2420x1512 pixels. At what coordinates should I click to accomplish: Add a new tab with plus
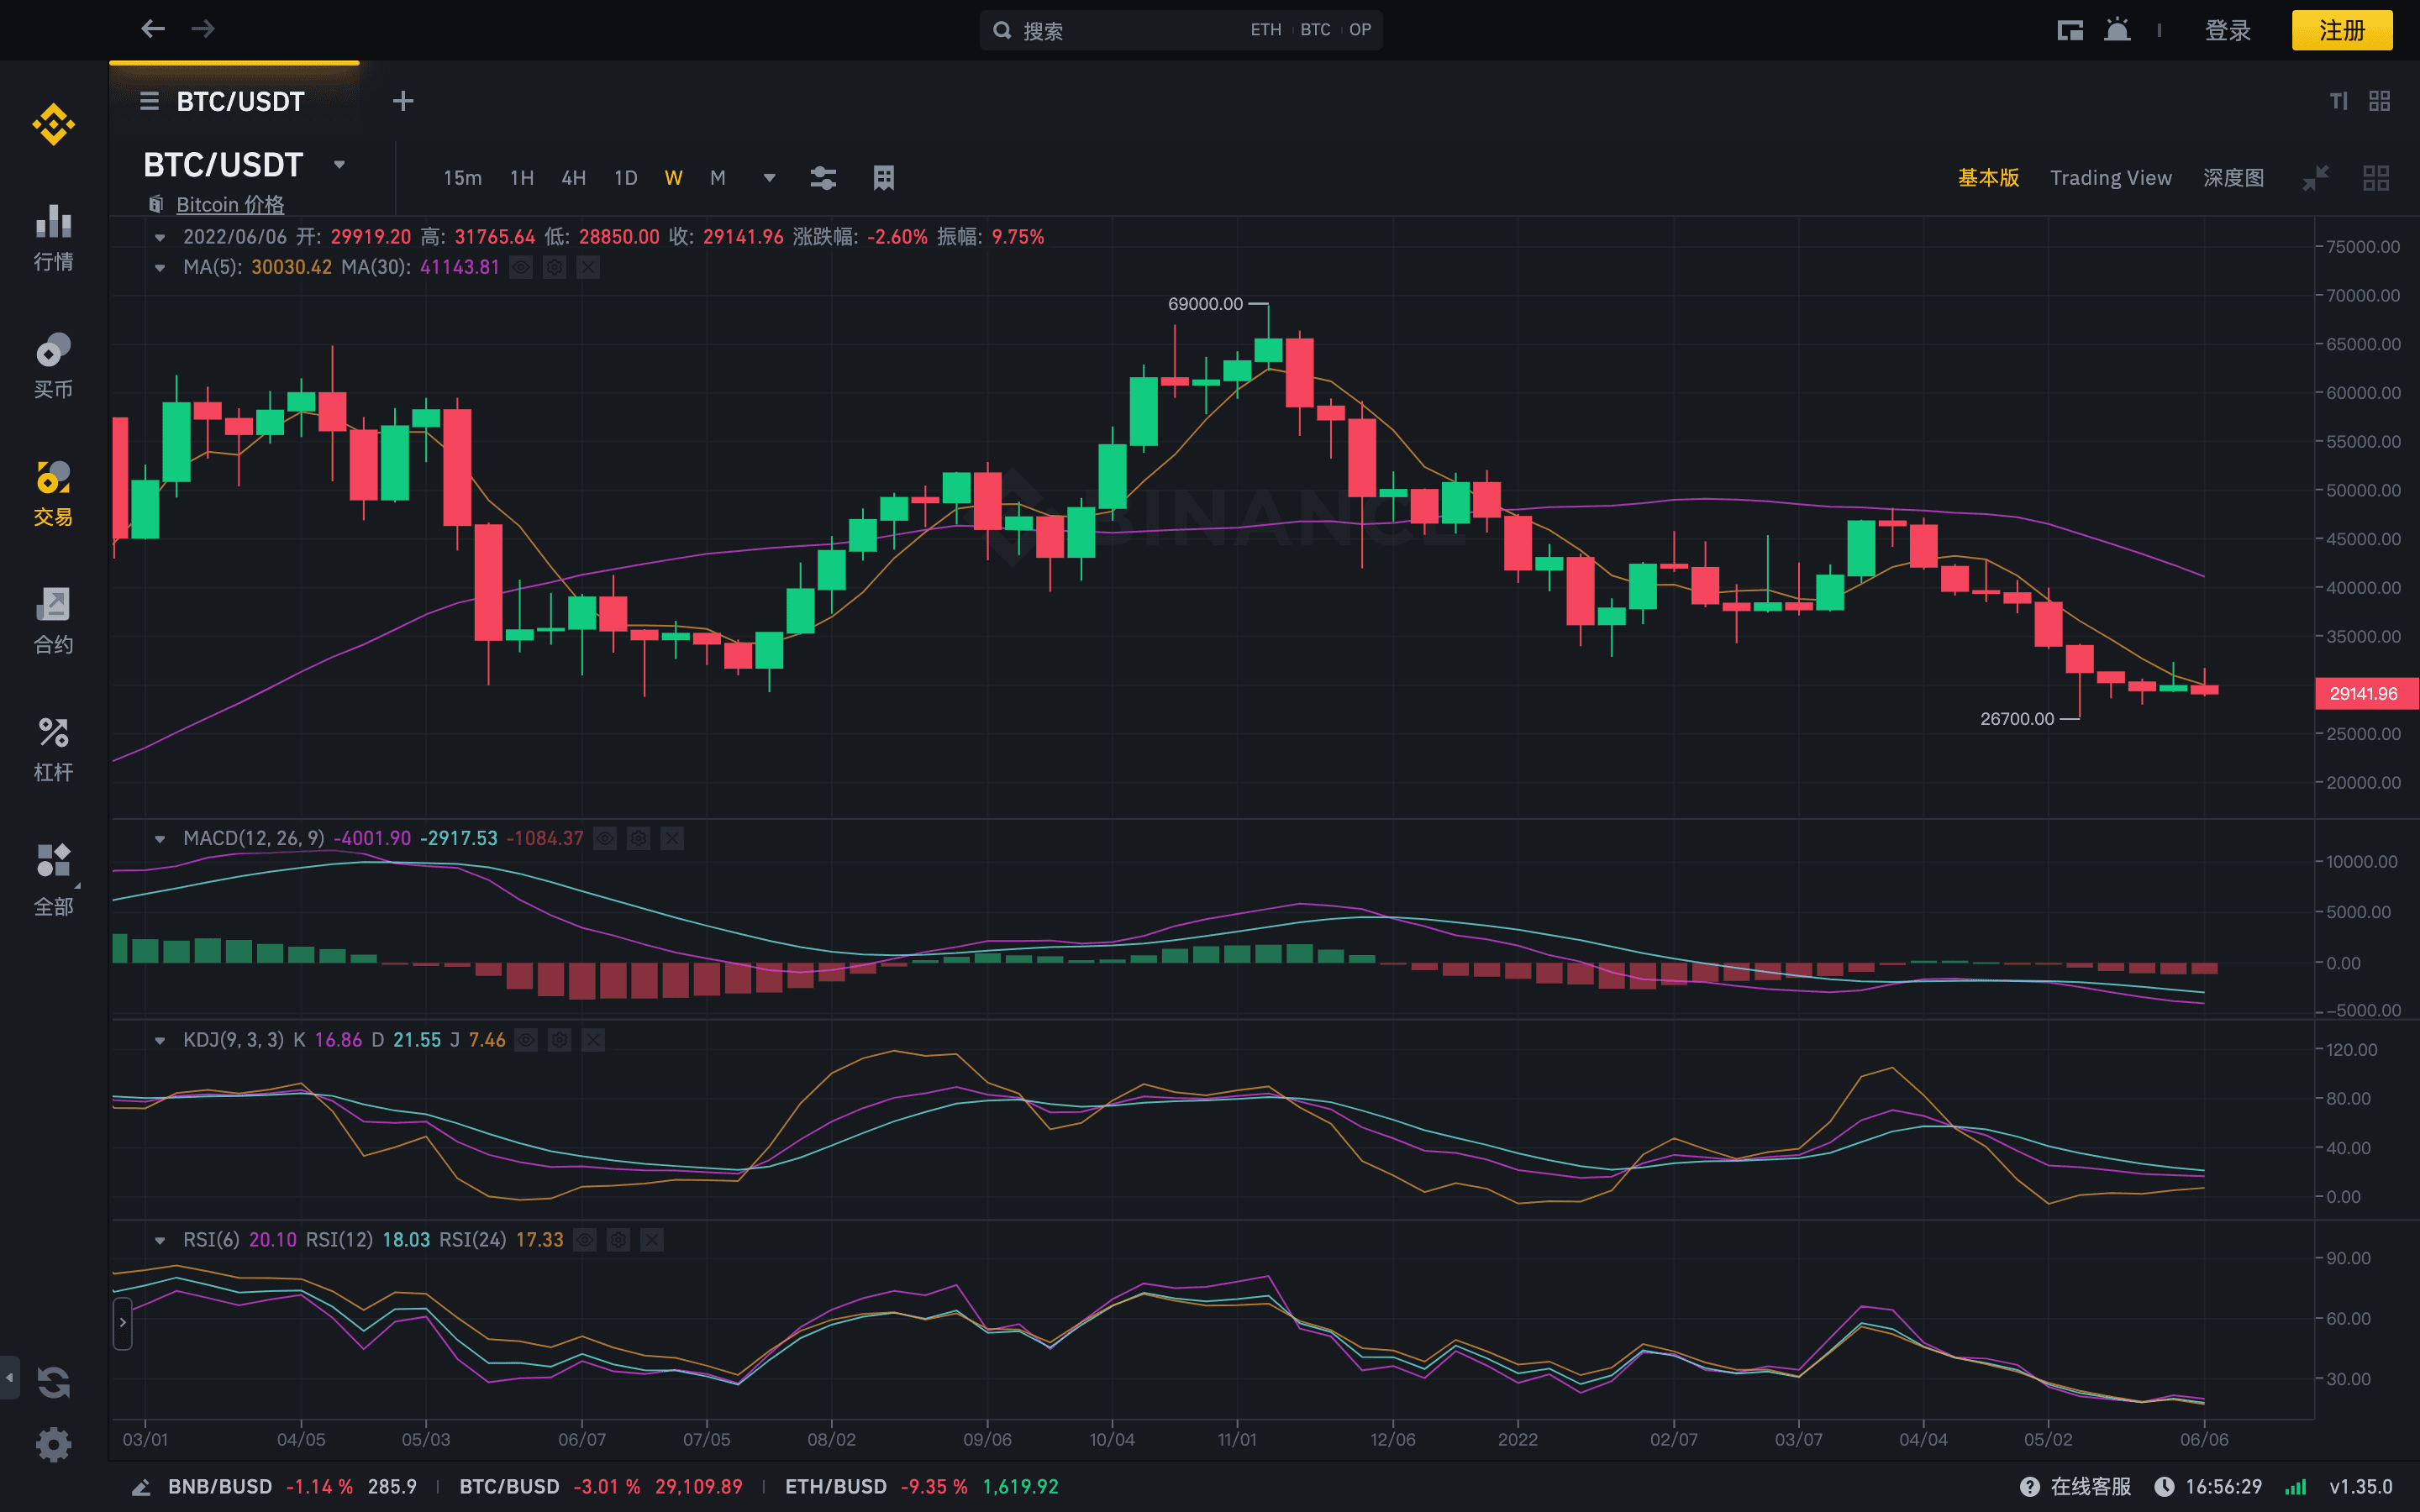(x=403, y=101)
